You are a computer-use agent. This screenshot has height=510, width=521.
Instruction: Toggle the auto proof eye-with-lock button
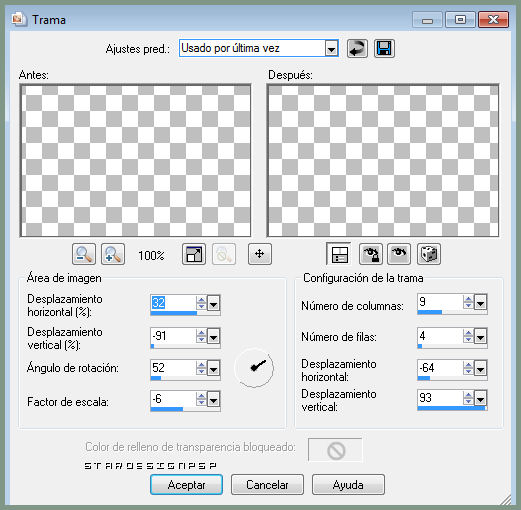pos(371,254)
